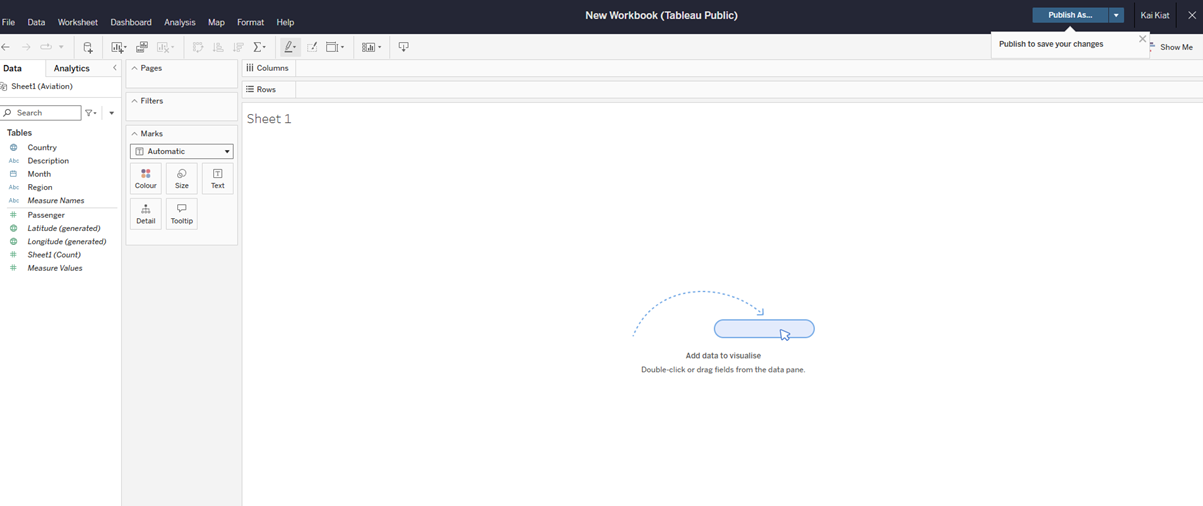Open the Detail marks card
Screen dimensions: 1203x506
[x=146, y=214]
